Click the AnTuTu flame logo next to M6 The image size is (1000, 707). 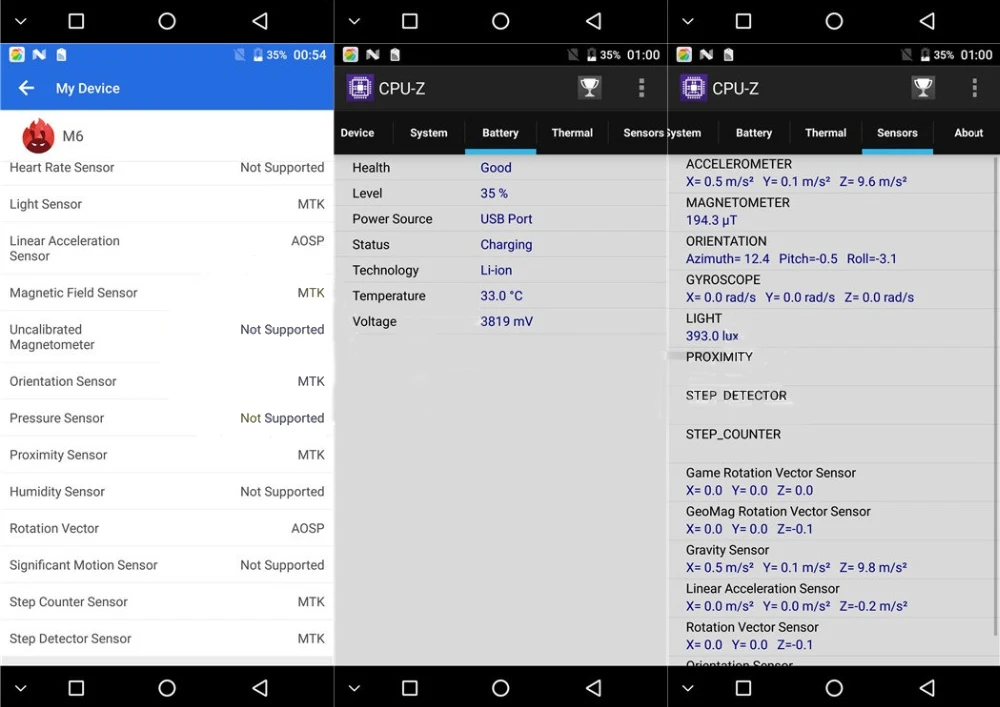point(38,136)
